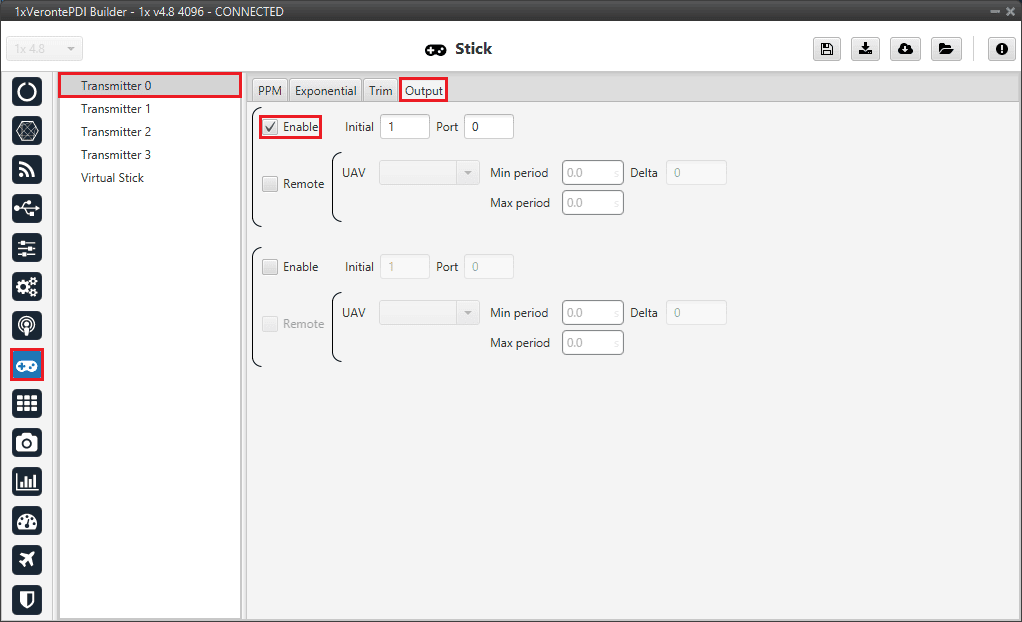1022x622 pixels.
Task: Switch to the Exponential tab
Action: tap(325, 90)
